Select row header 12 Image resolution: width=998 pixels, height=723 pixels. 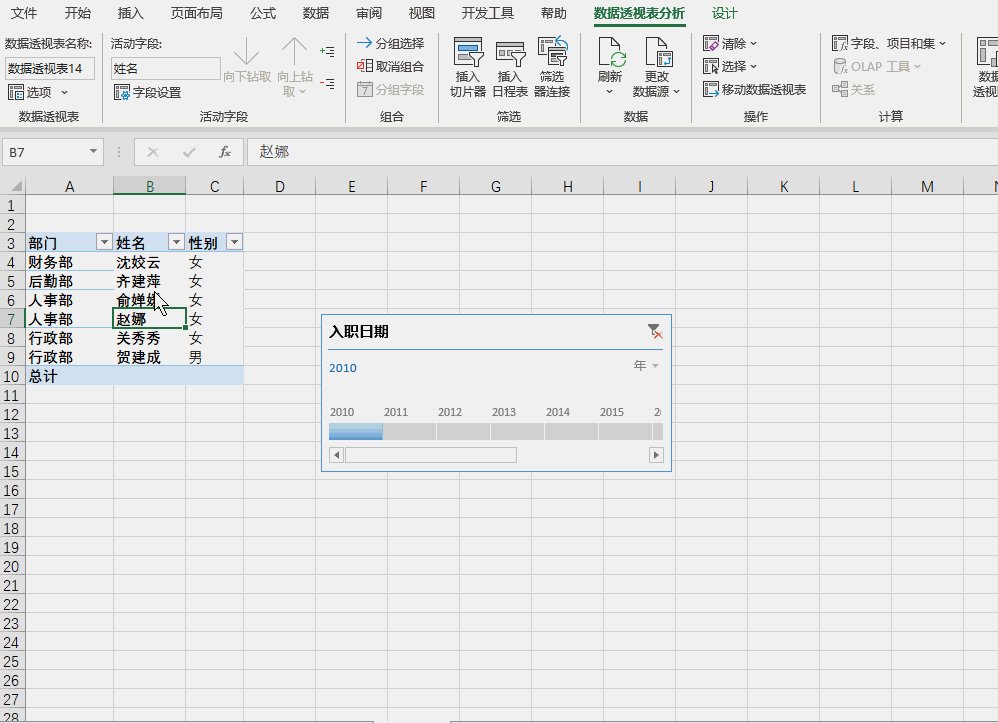11,414
